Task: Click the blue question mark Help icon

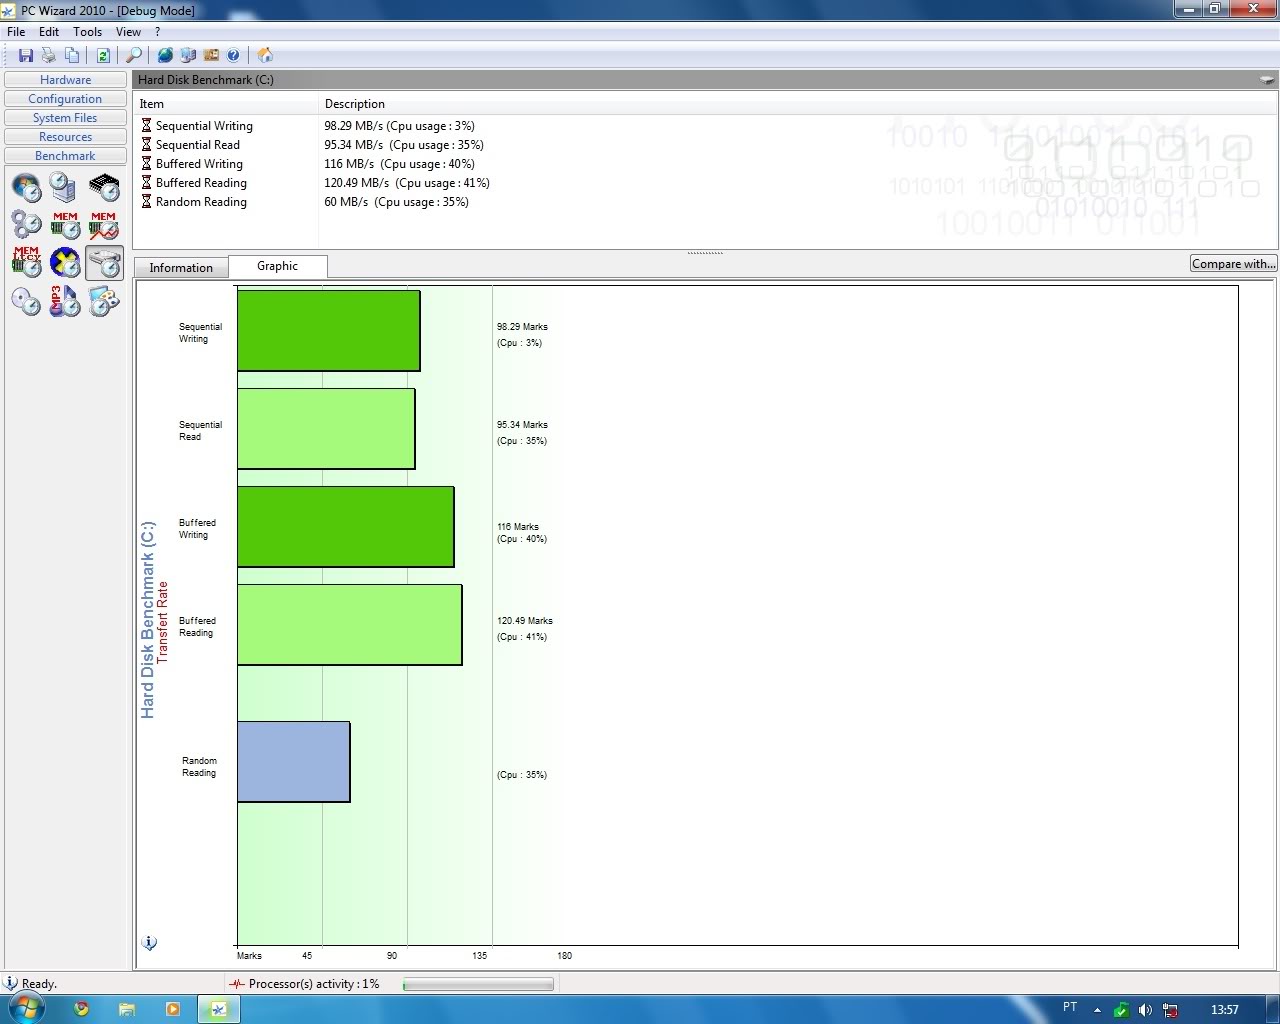Action: click(234, 55)
